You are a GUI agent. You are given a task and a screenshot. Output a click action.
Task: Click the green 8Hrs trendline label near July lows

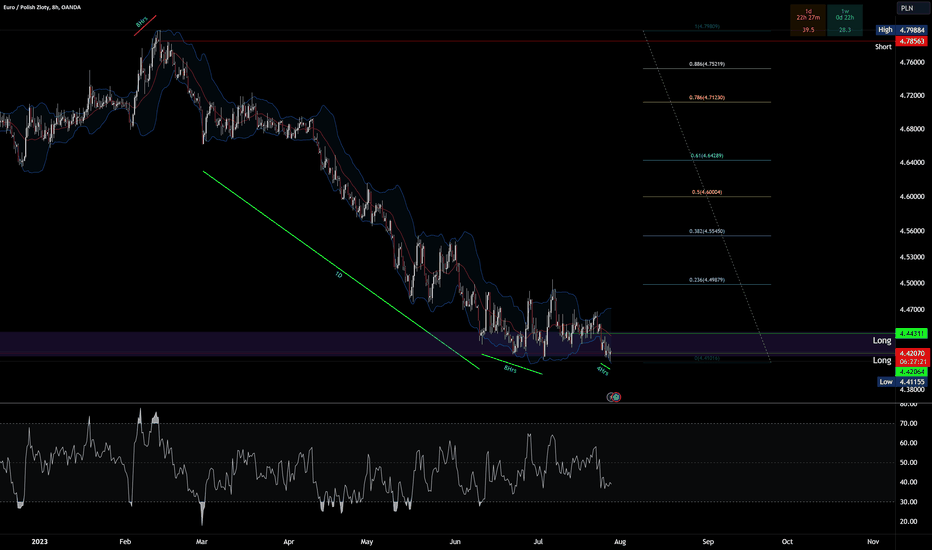(x=510, y=369)
